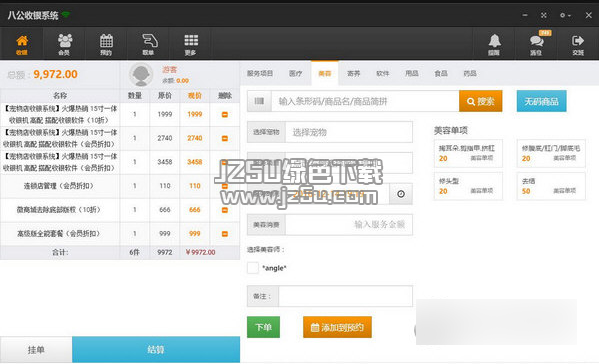
Task: Click the 9,972.00 total amount
Action: (x=55, y=74)
